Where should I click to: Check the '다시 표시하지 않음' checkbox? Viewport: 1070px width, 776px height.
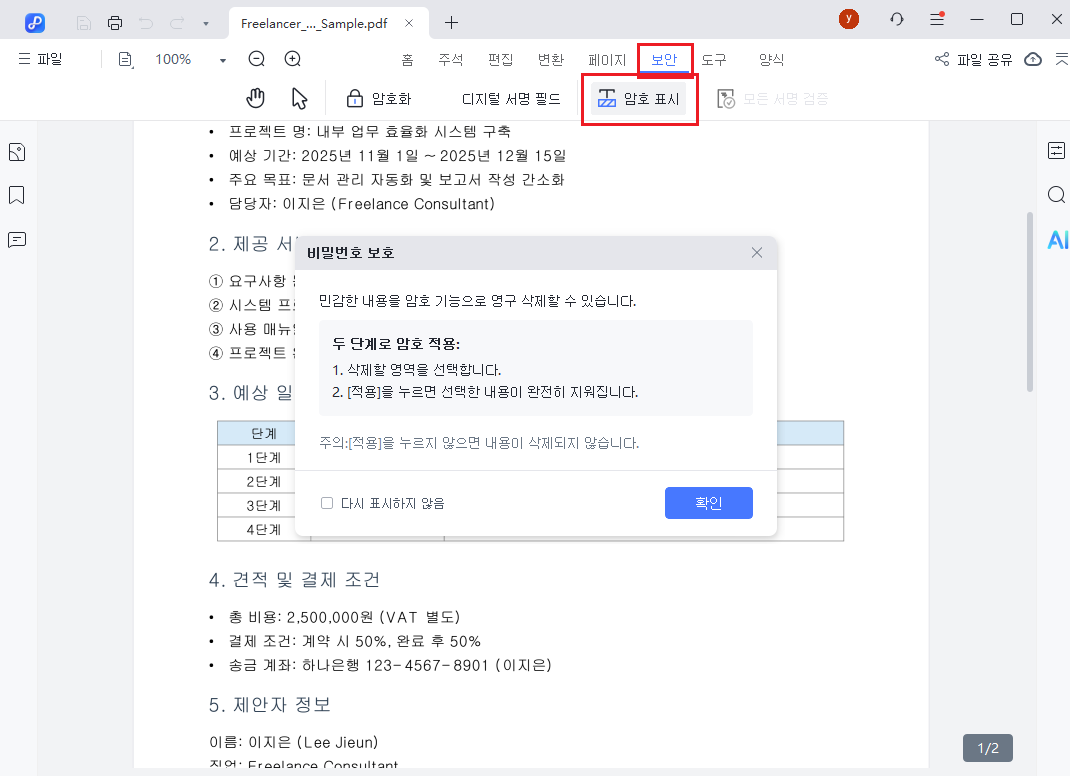(x=327, y=503)
